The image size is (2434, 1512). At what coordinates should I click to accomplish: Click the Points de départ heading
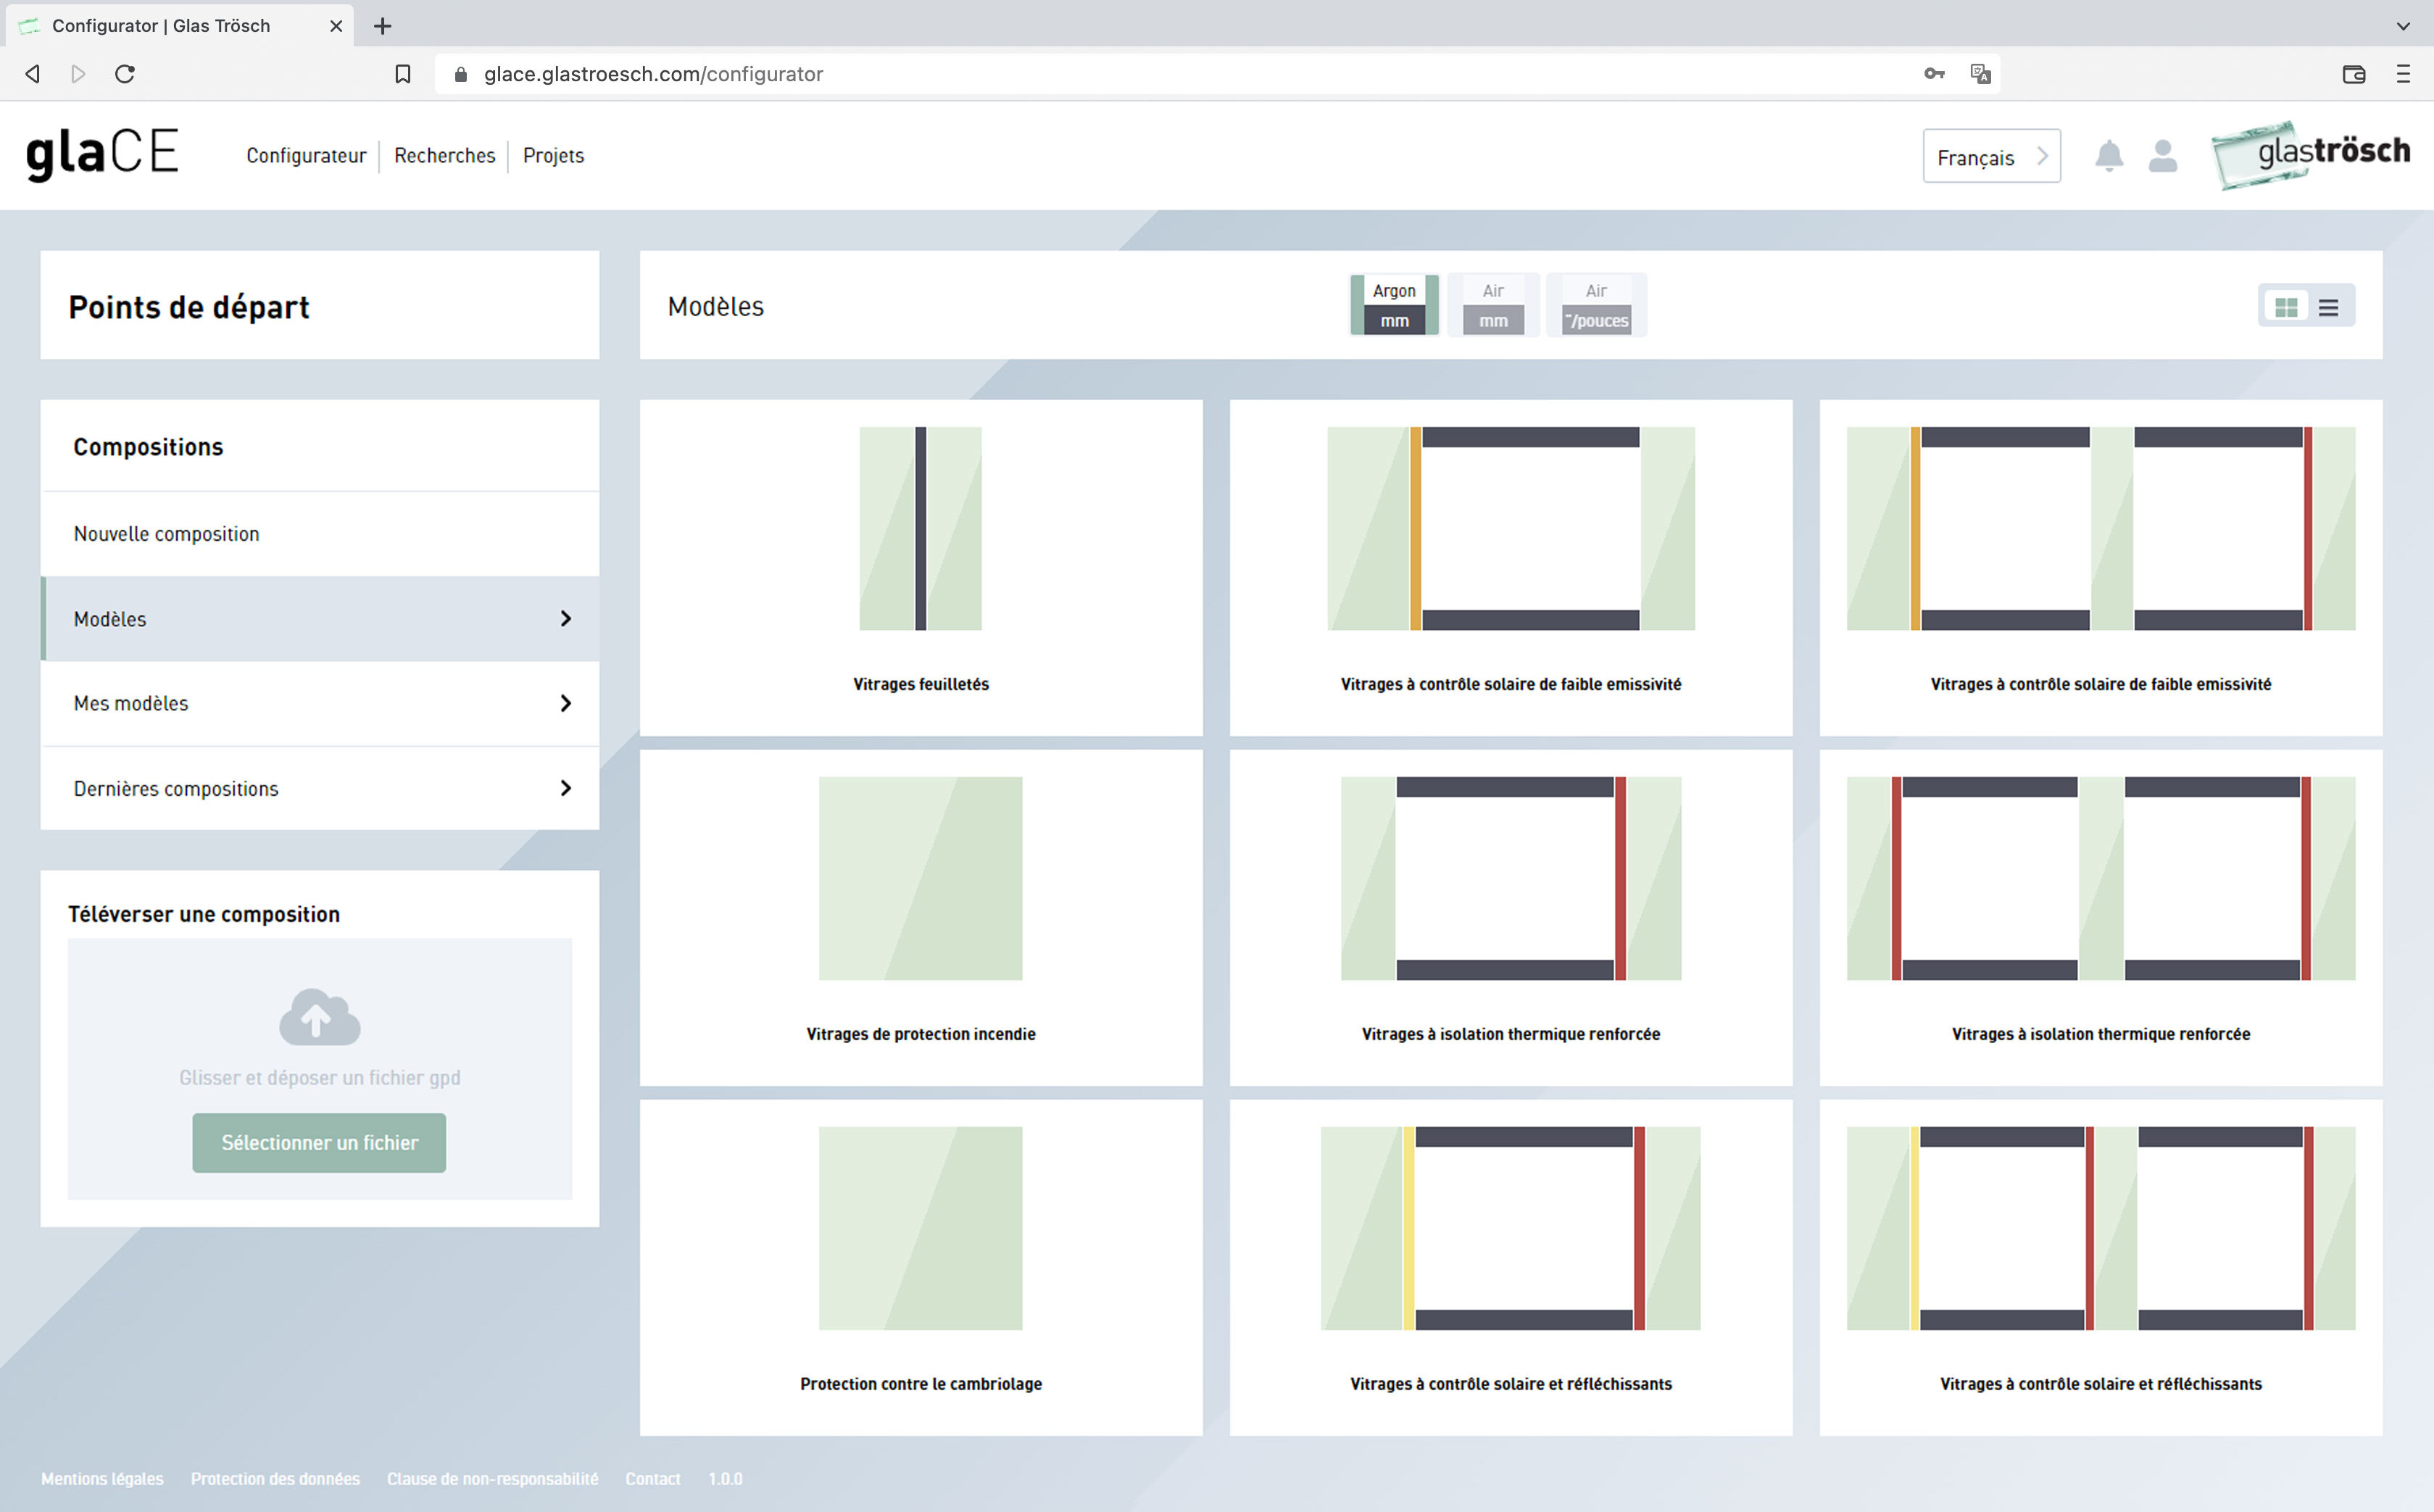click(x=189, y=307)
